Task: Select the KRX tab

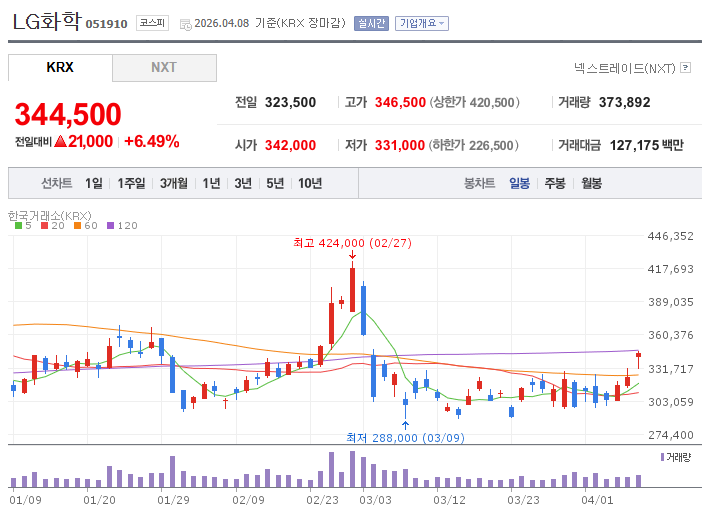Action: 60,68
